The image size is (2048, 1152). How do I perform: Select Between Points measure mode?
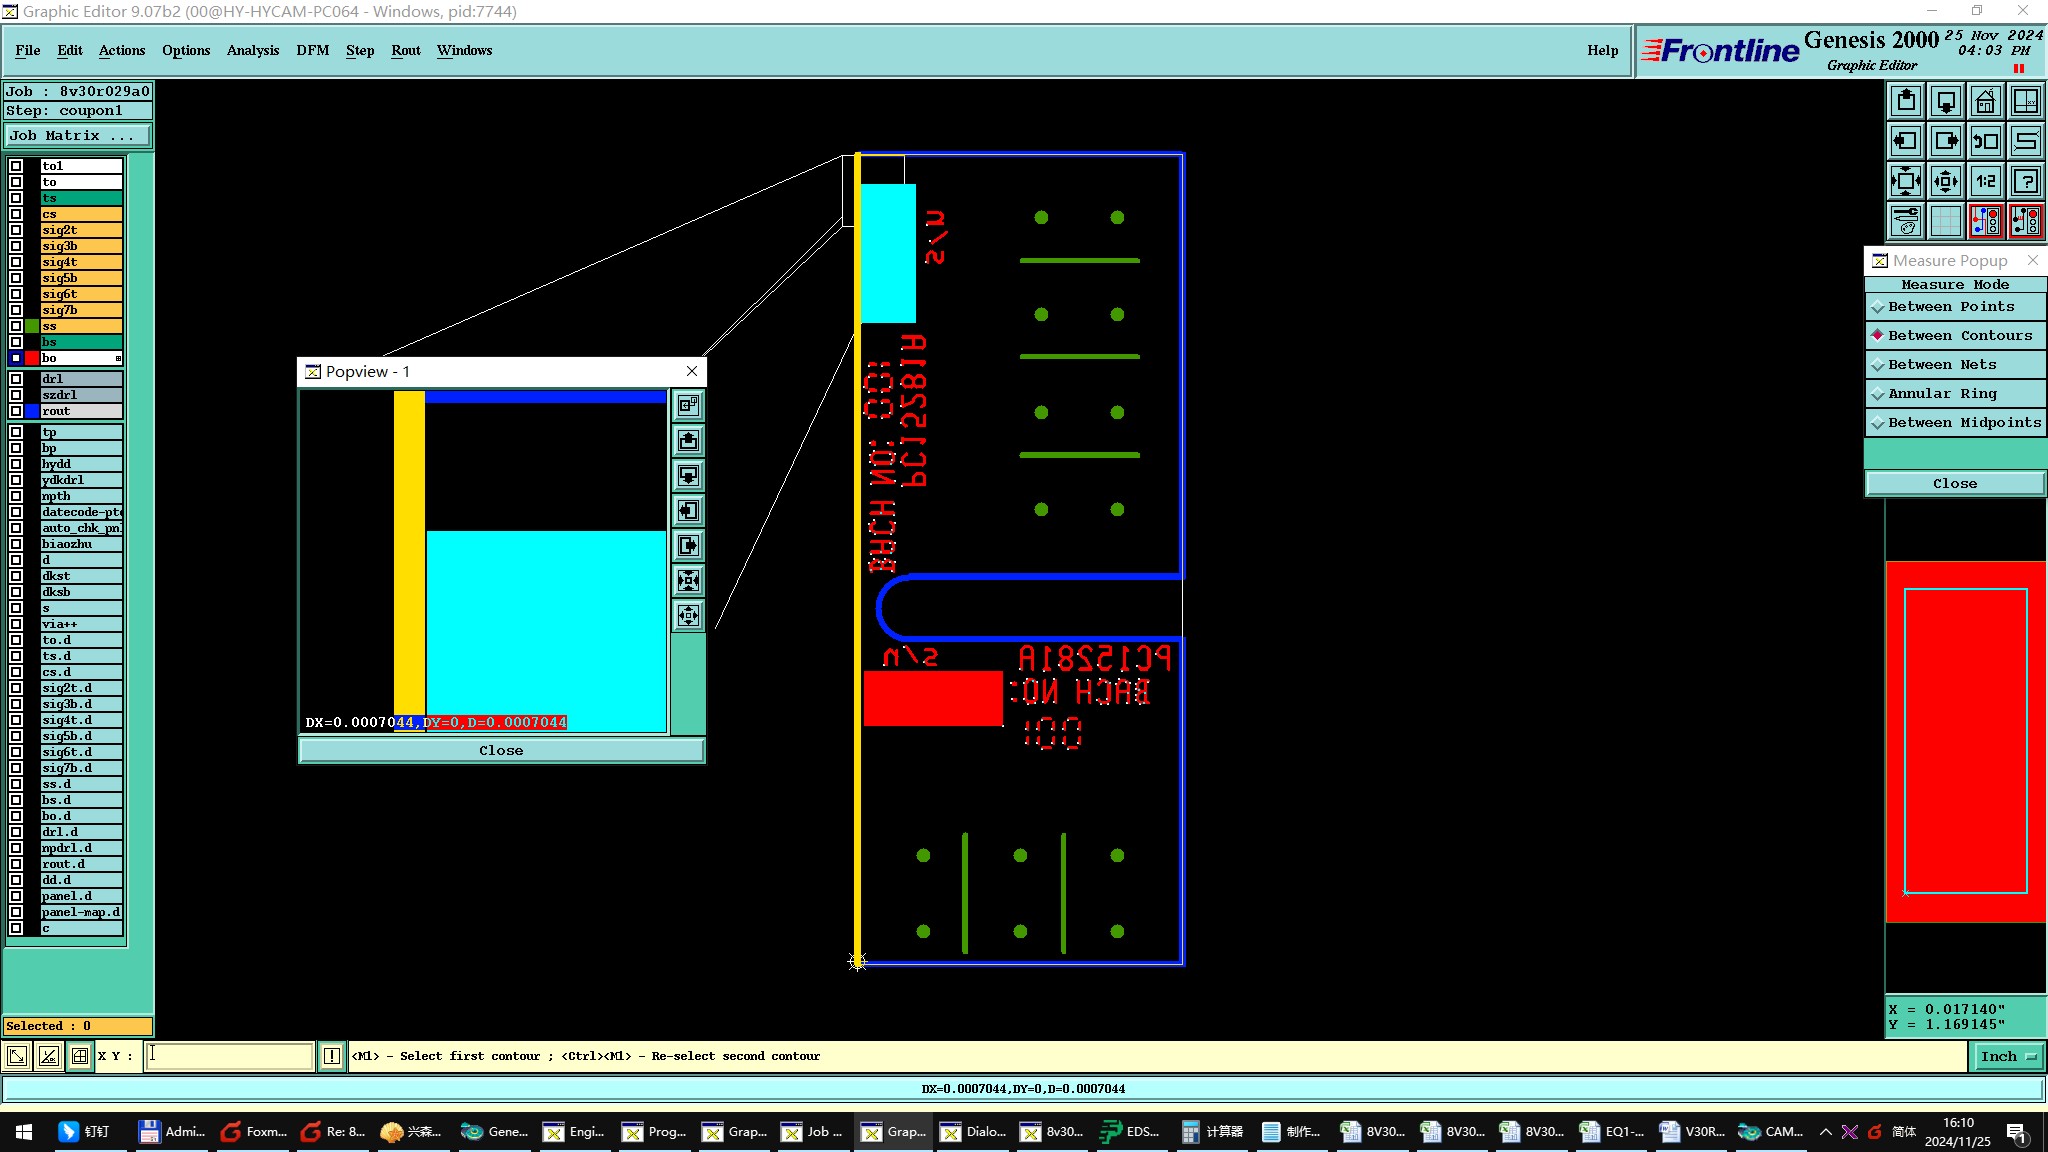coord(1950,307)
